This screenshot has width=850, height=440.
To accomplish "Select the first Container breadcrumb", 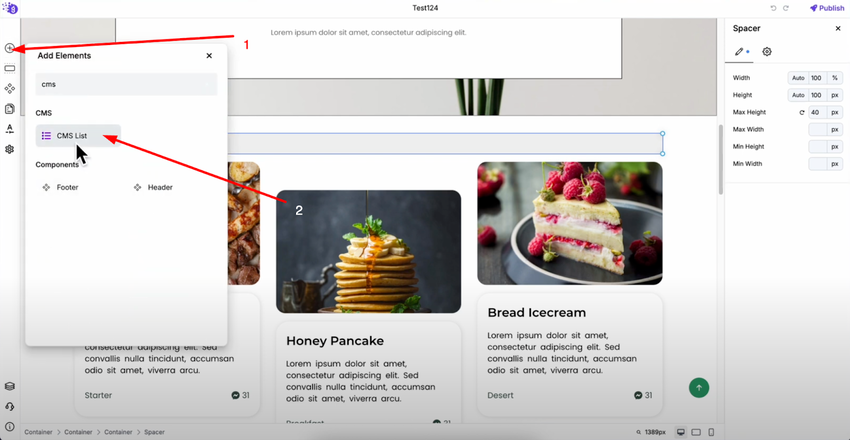I will pos(38,432).
